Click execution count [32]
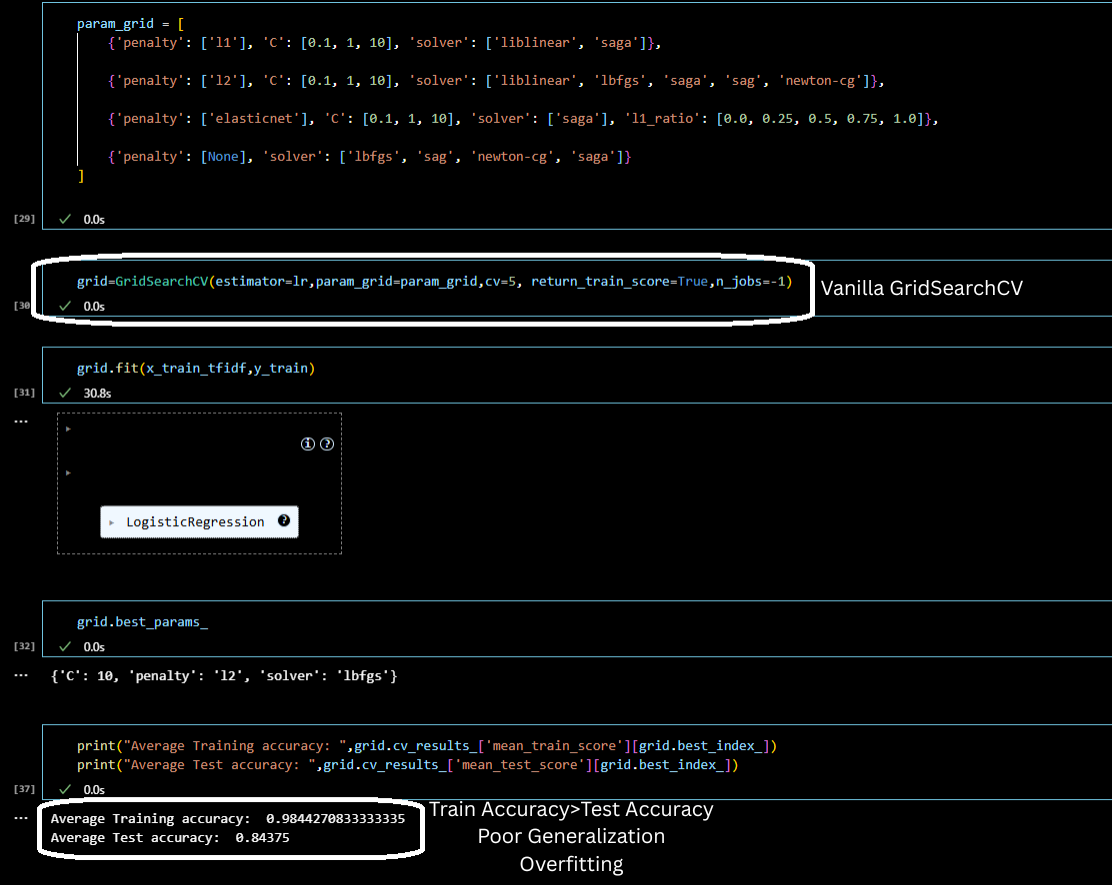The image size is (1112, 886). click(24, 646)
